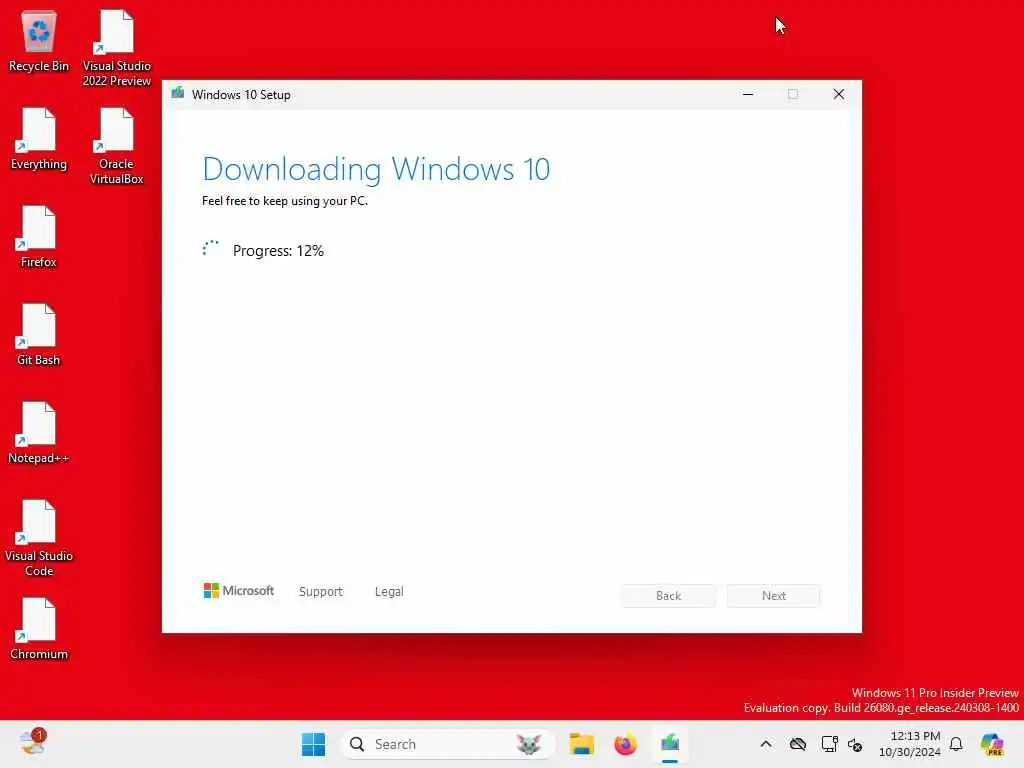Open the clock showing 12:13 PM
Screen dimensions: 1024x768
(910, 744)
